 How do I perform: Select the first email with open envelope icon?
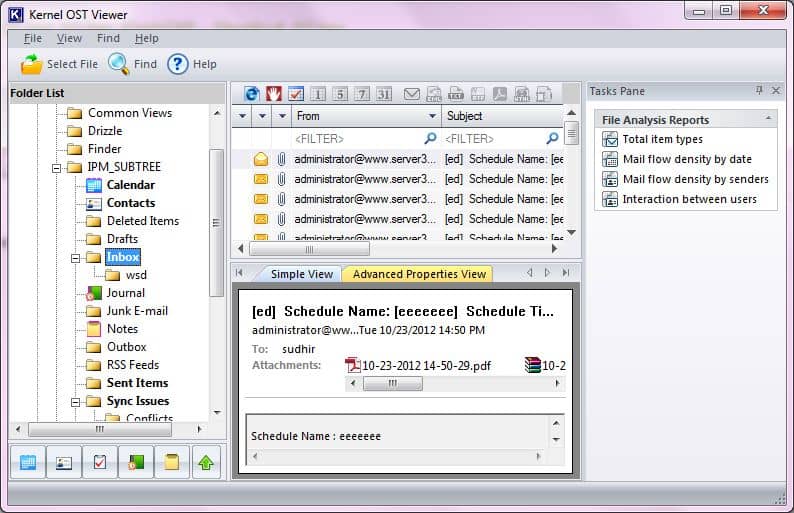pyautogui.click(x=397, y=159)
